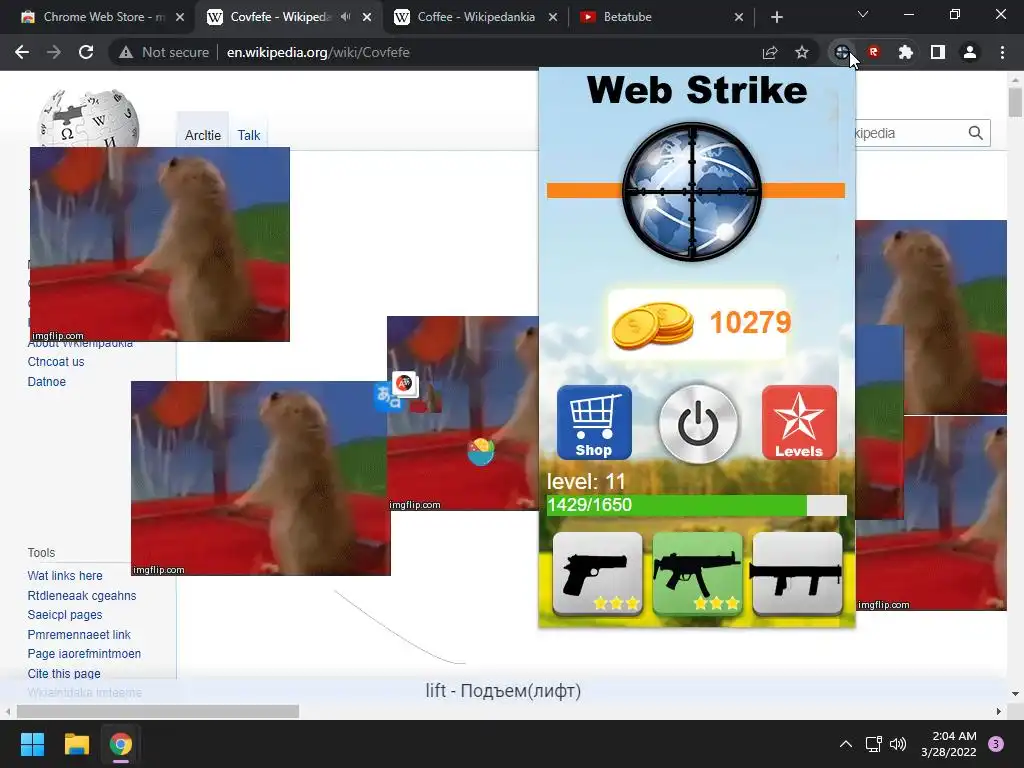This screenshot has height=768, width=1024.
Task: Open the Cite this page link
Action: tap(64, 673)
